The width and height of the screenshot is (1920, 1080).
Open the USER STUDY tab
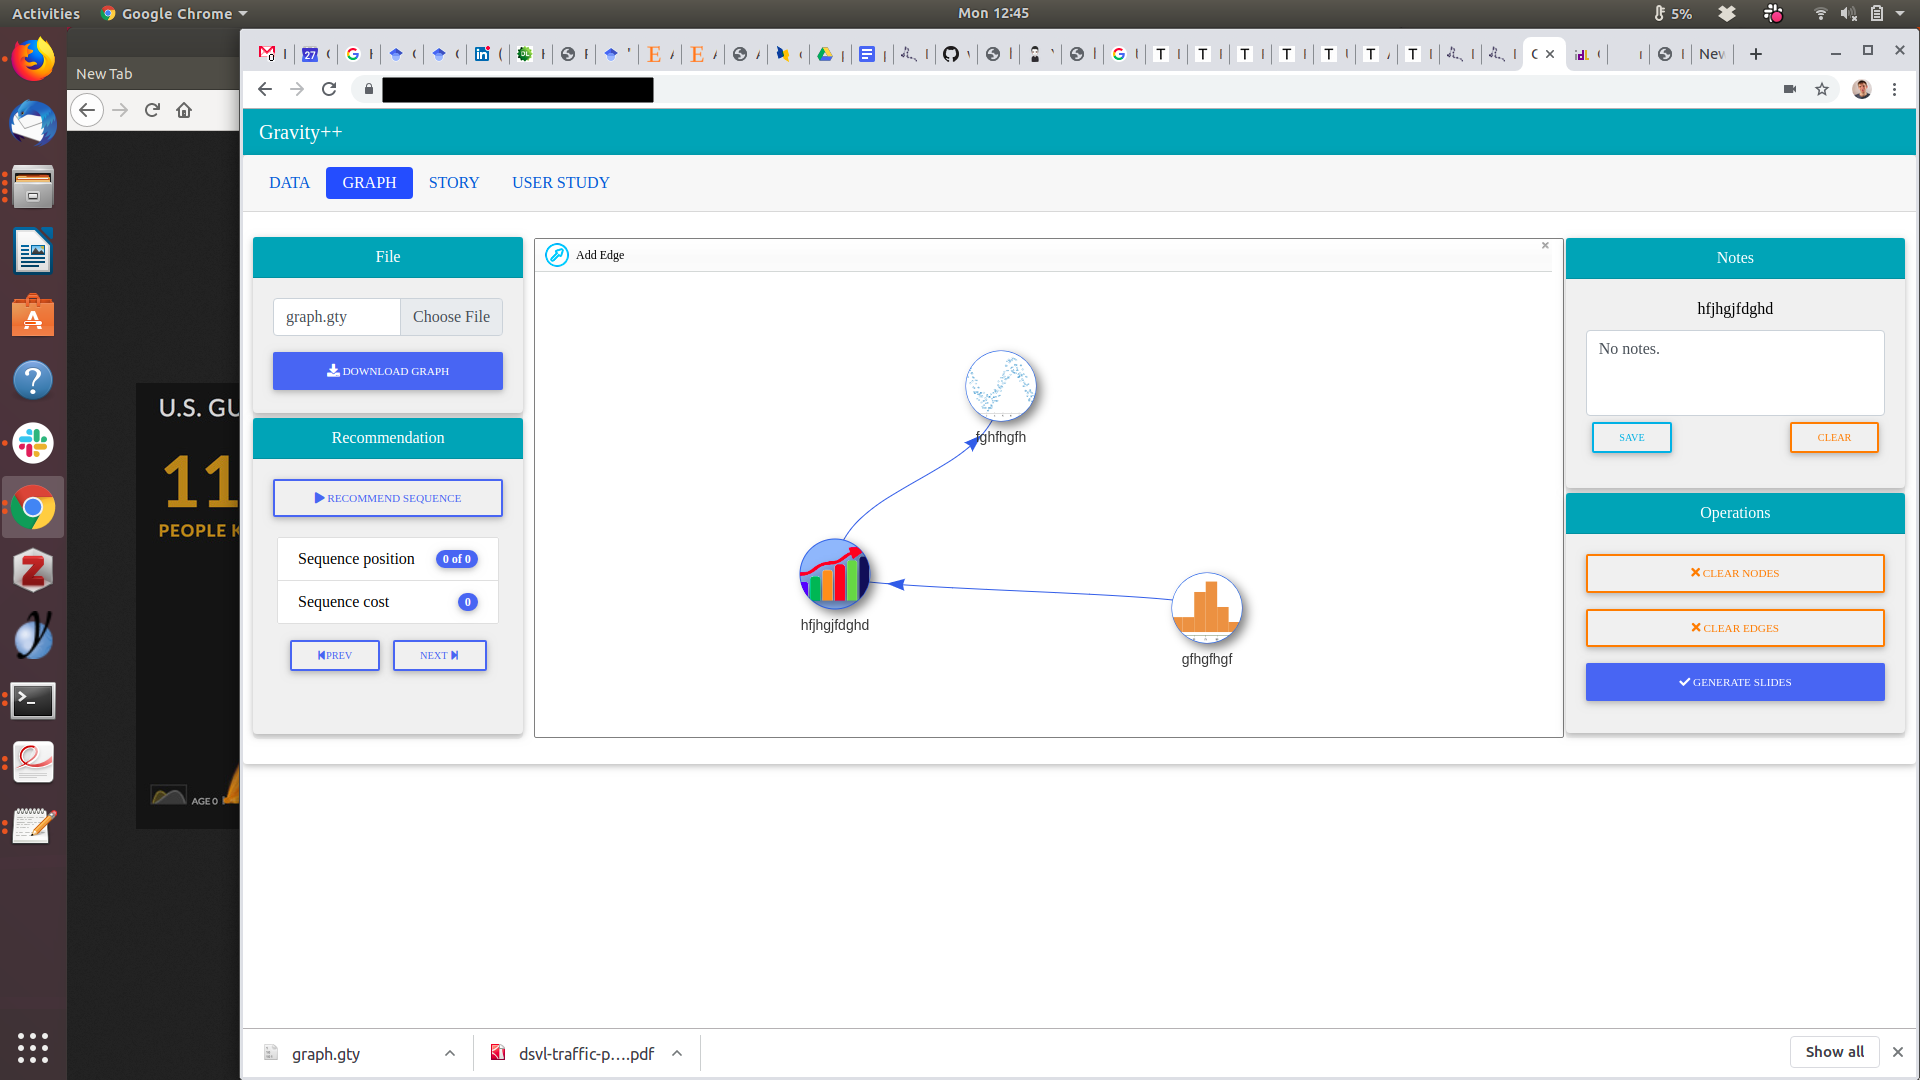560,183
